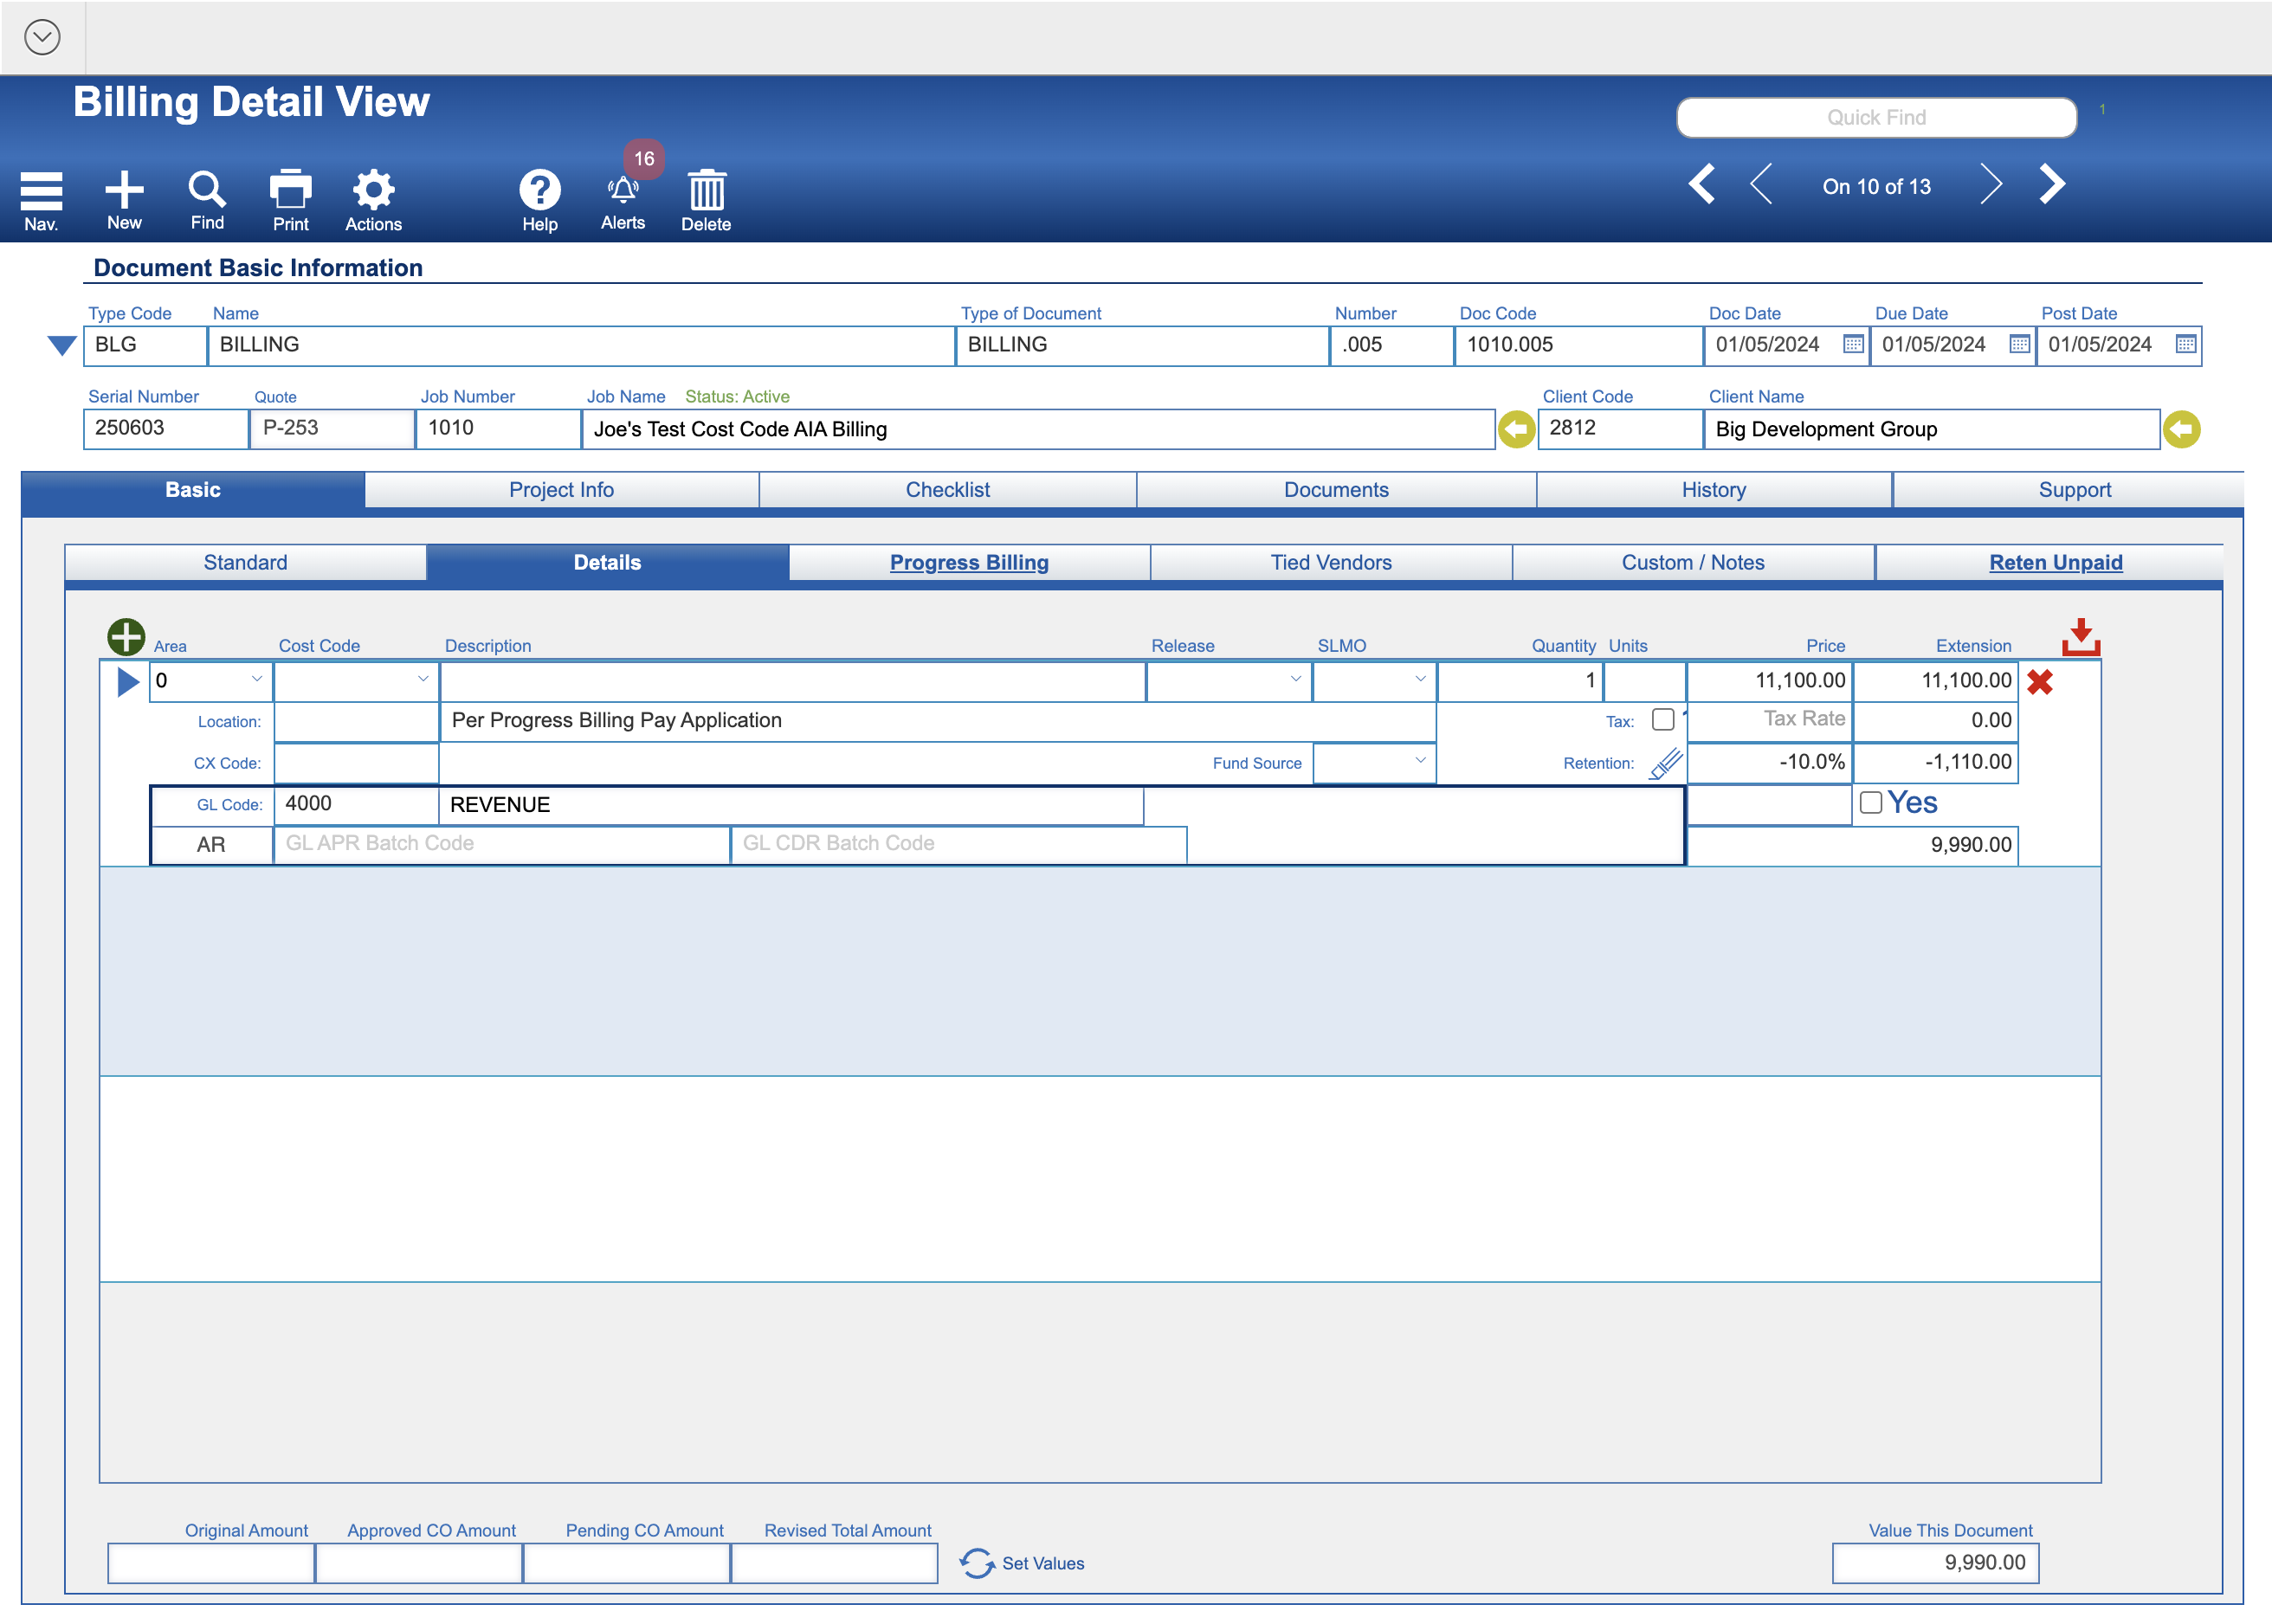Toggle the Tax checkbox
The height and width of the screenshot is (1624, 2272).
(1663, 720)
